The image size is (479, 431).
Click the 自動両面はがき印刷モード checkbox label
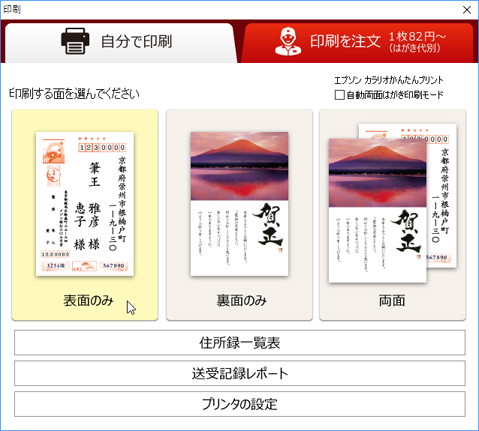[395, 95]
